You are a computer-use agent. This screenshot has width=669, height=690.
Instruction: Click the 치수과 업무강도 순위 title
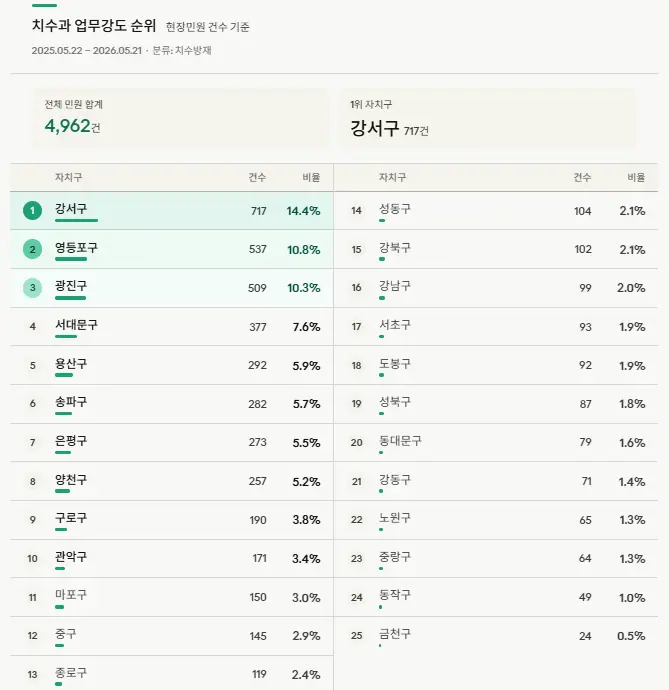[x=94, y=26]
